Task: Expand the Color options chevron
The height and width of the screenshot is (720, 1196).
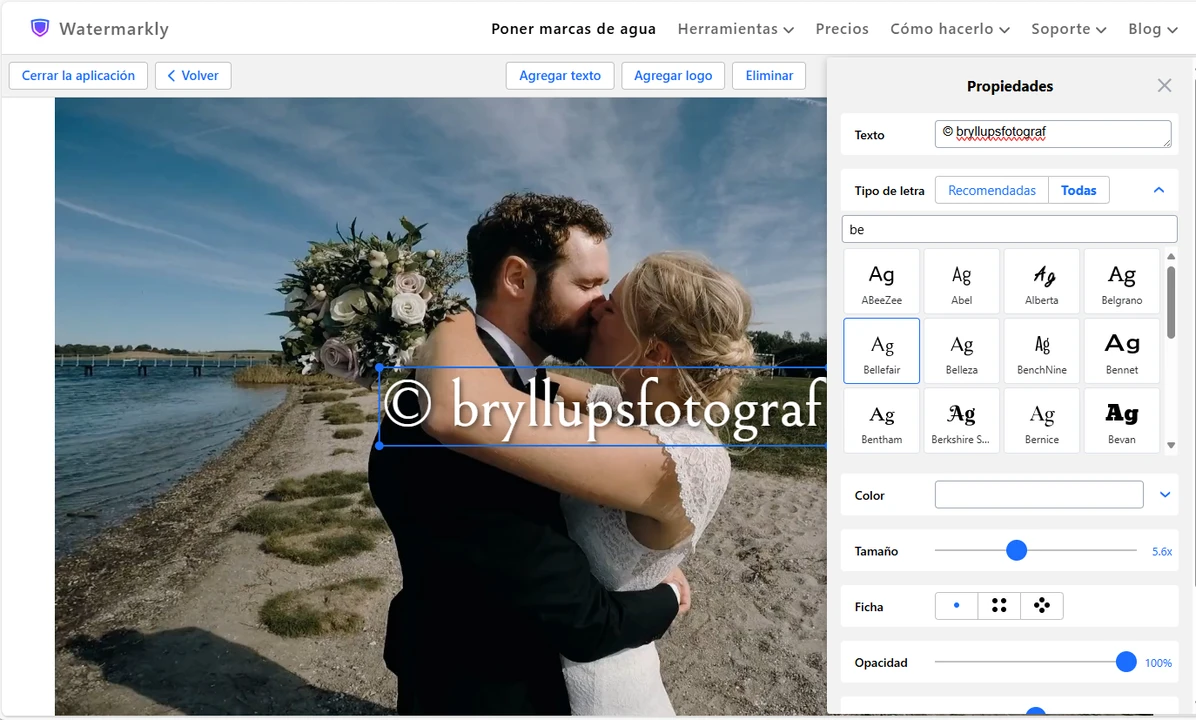Action: pos(1164,495)
